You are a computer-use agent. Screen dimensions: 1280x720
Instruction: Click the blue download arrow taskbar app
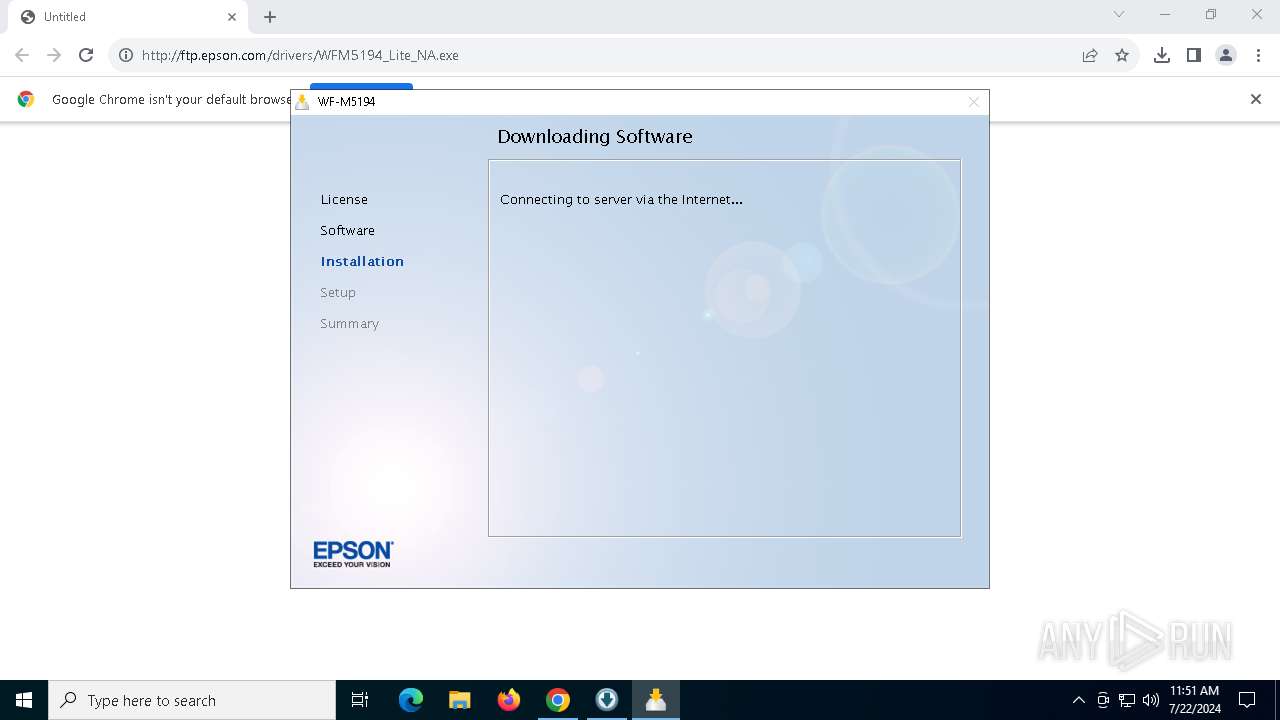(x=606, y=700)
